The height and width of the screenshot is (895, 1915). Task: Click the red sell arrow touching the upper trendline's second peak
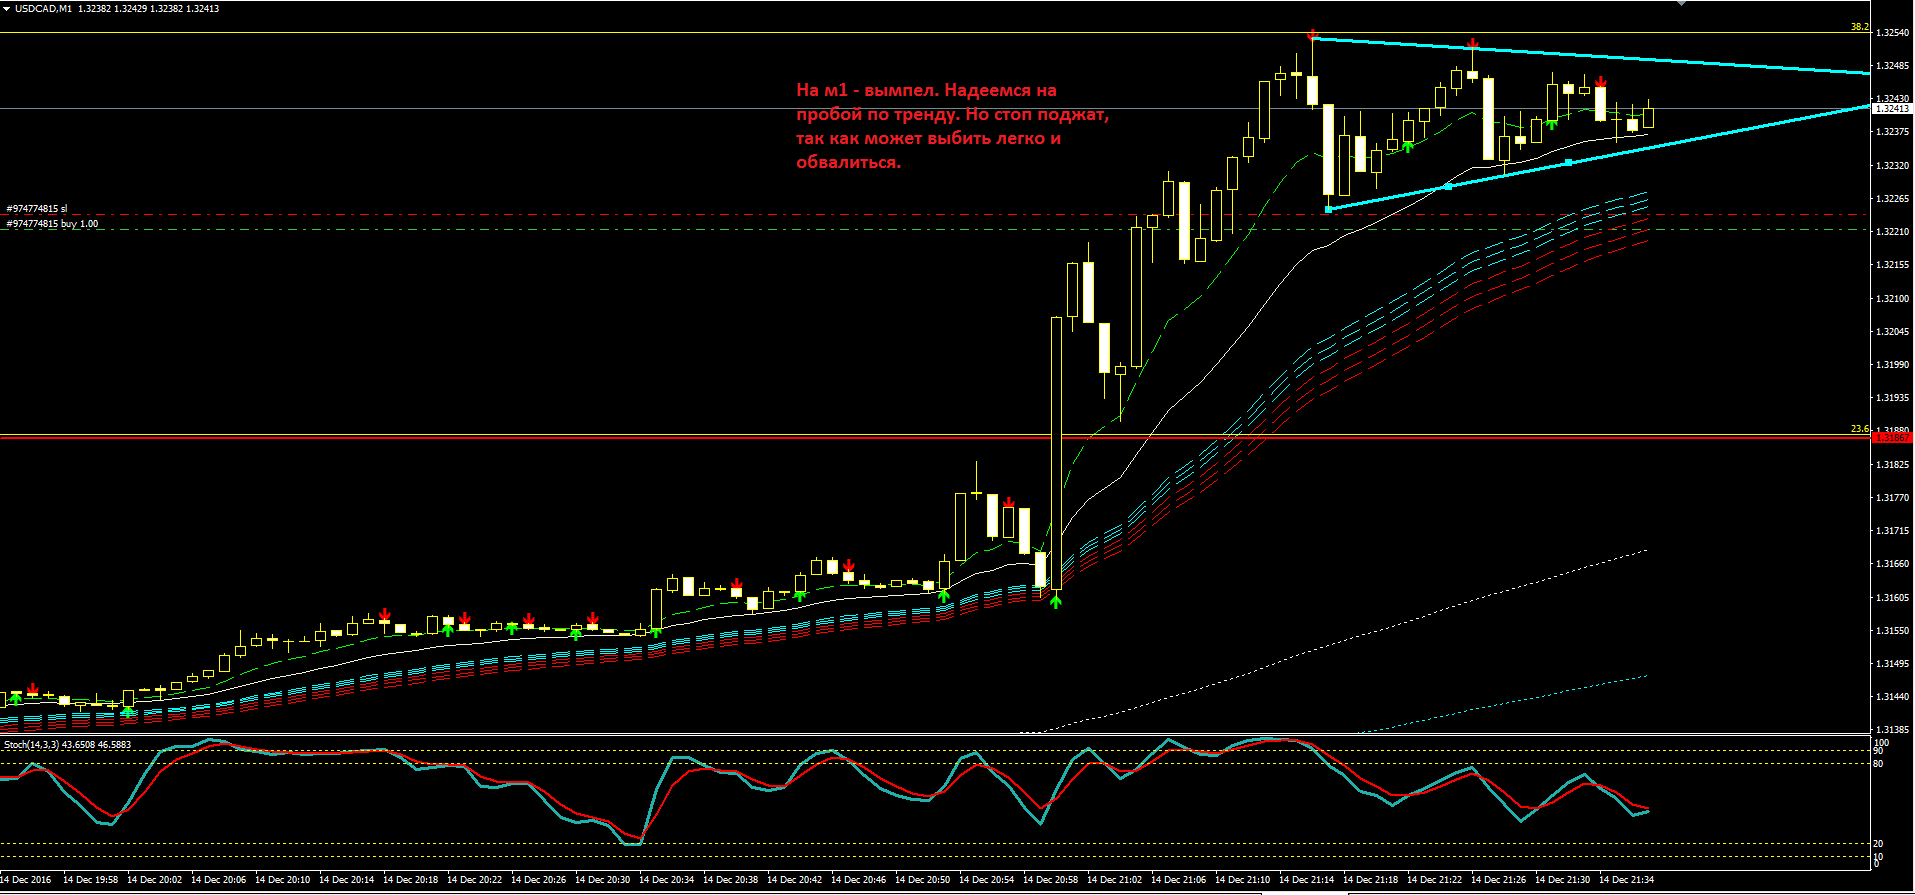1473,44
